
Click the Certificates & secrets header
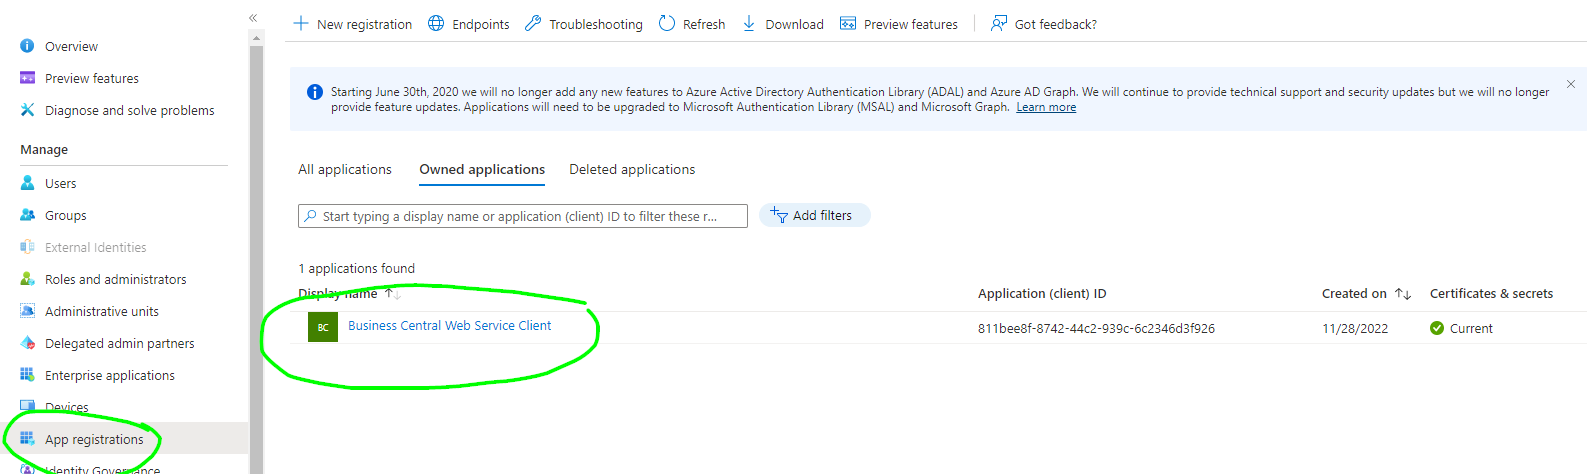pos(1491,293)
